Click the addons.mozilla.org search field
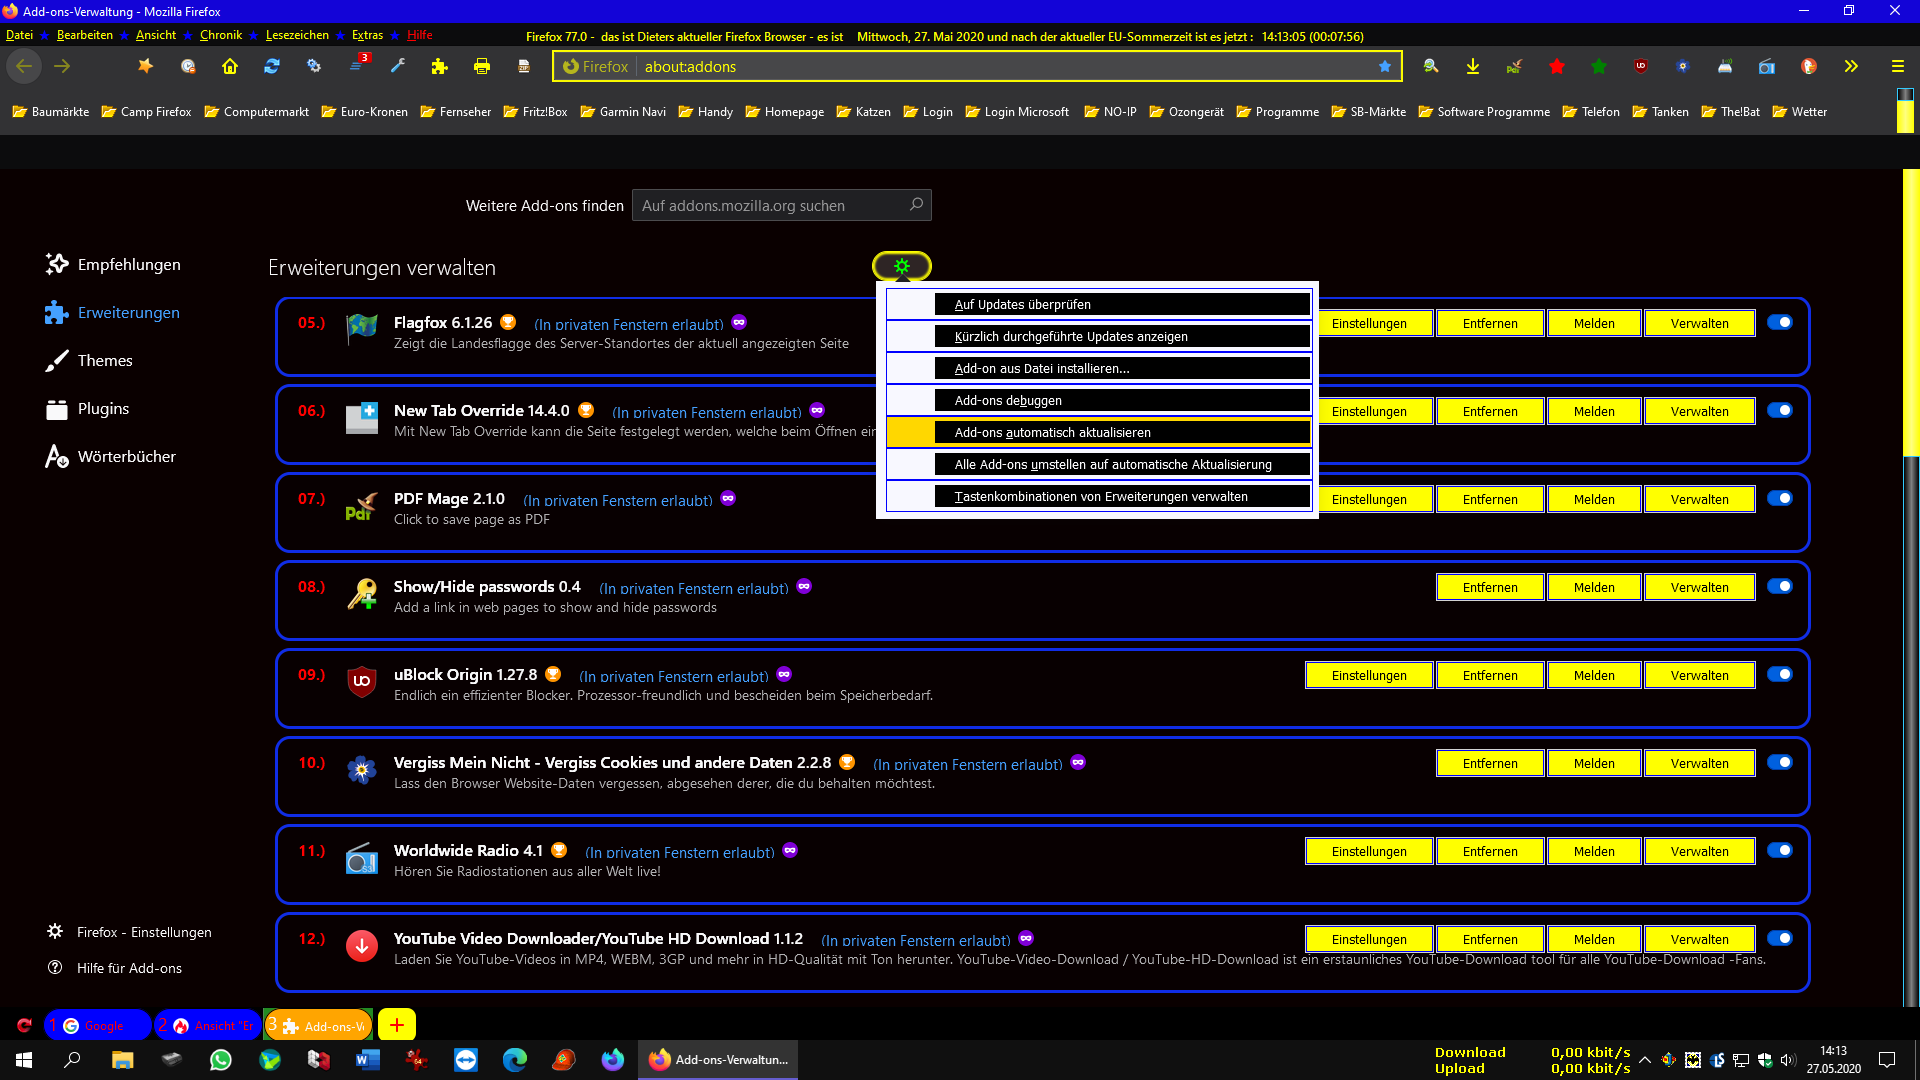Screen dimensions: 1920x1080 [x=770, y=206]
